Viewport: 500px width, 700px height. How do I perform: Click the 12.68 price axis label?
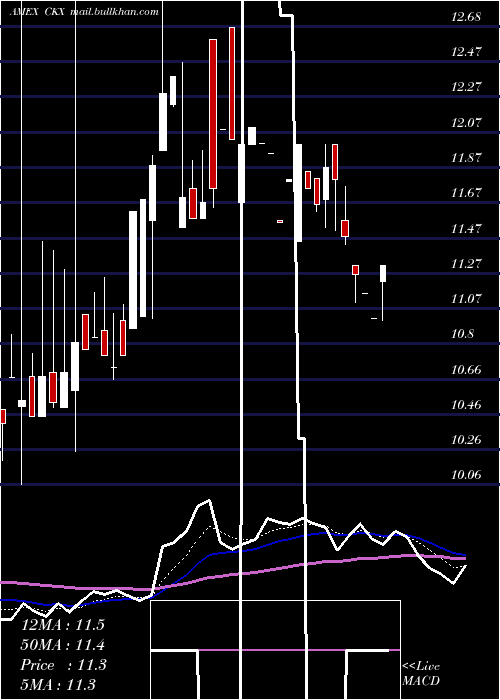click(x=466, y=17)
